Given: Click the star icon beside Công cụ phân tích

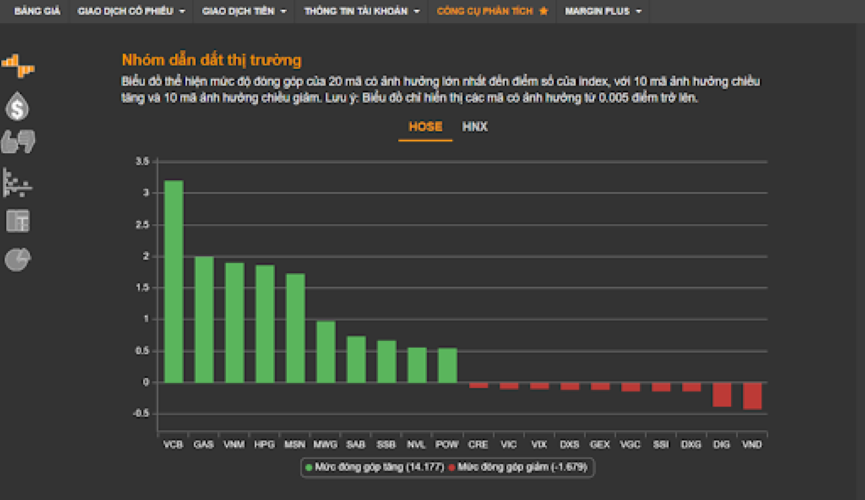Looking at the screenshot, I should pos(543,11).
